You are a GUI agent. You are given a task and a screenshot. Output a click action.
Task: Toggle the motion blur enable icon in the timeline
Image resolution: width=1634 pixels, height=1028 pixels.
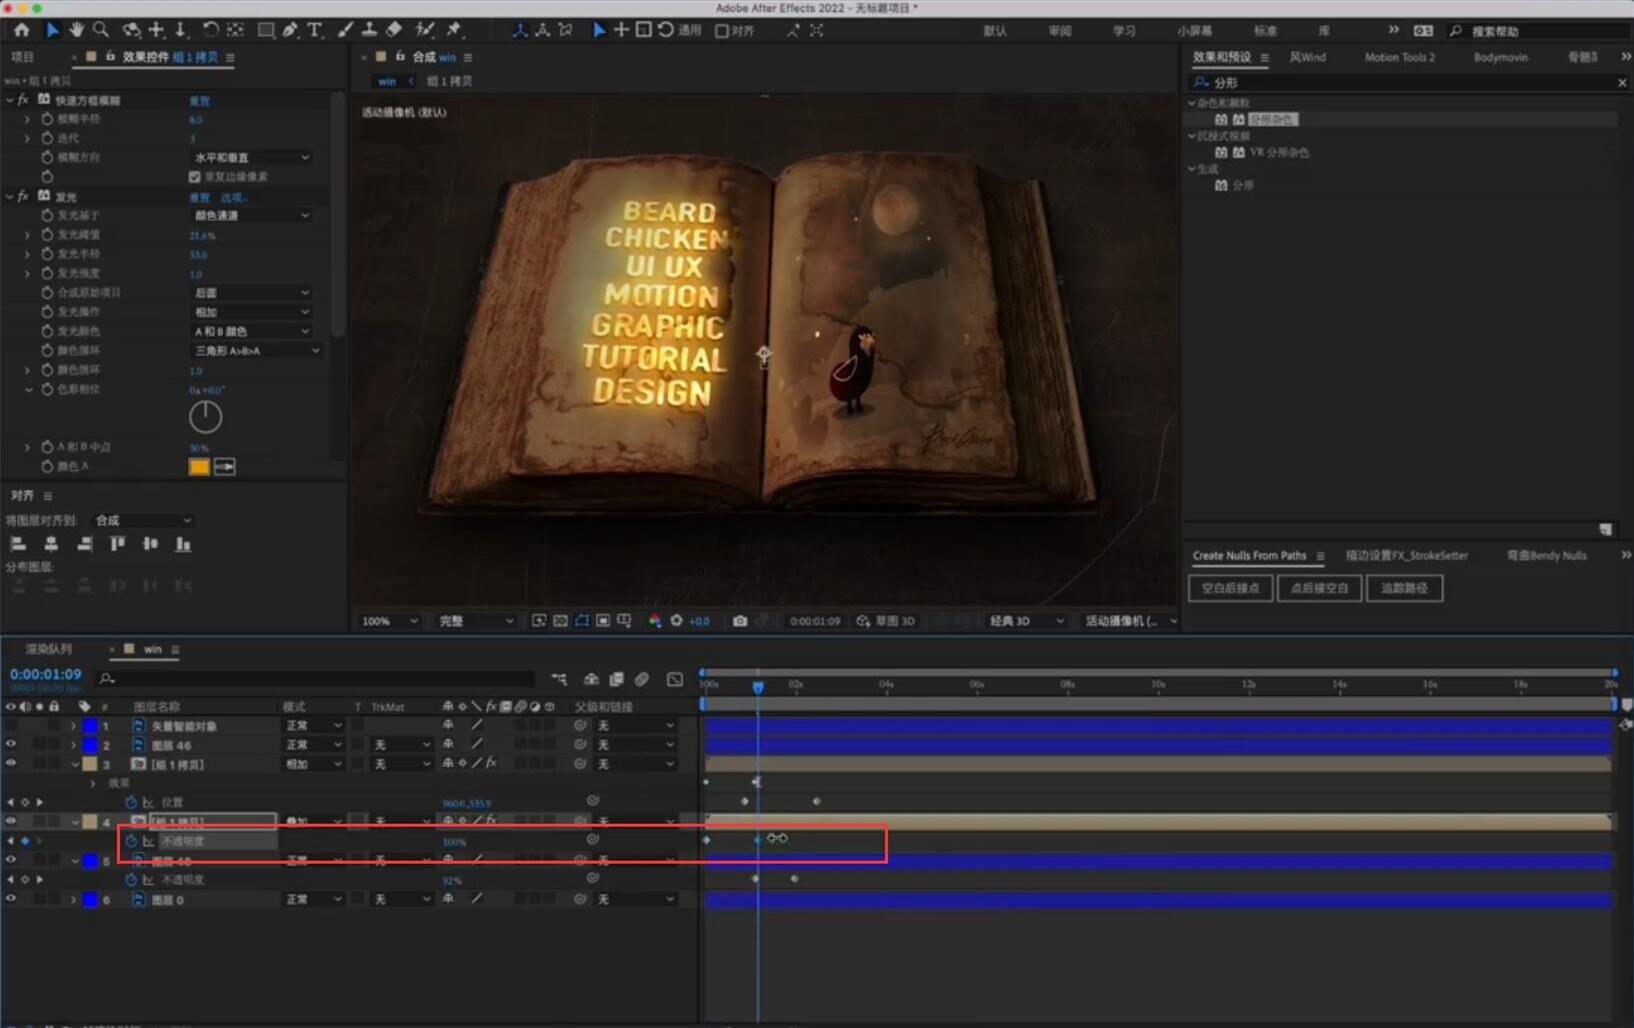[642, 679]
